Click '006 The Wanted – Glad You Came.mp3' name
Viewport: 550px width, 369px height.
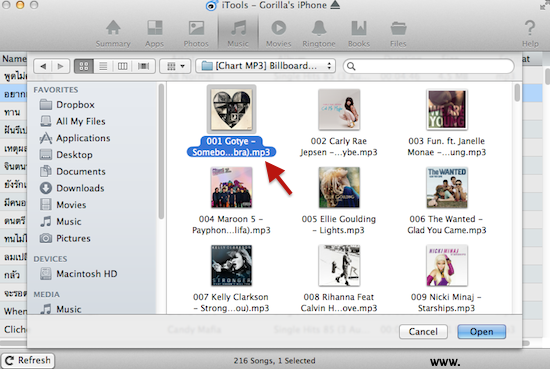point(447,224)
